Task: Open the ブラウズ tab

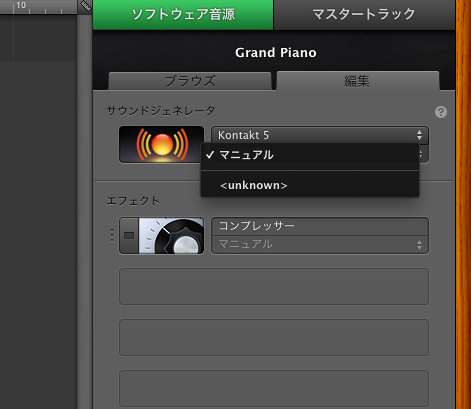Action: (x=190, y=81)
